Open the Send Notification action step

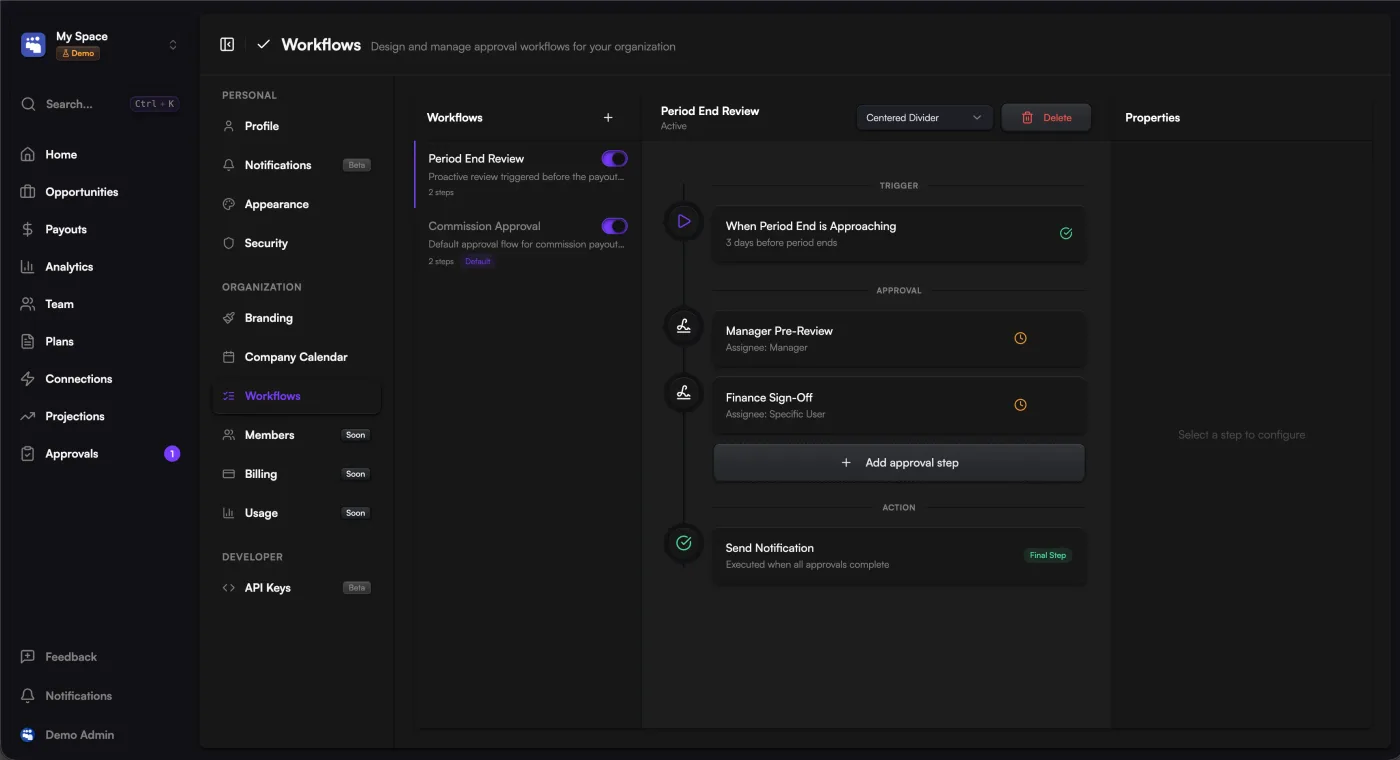click(899, 556)
